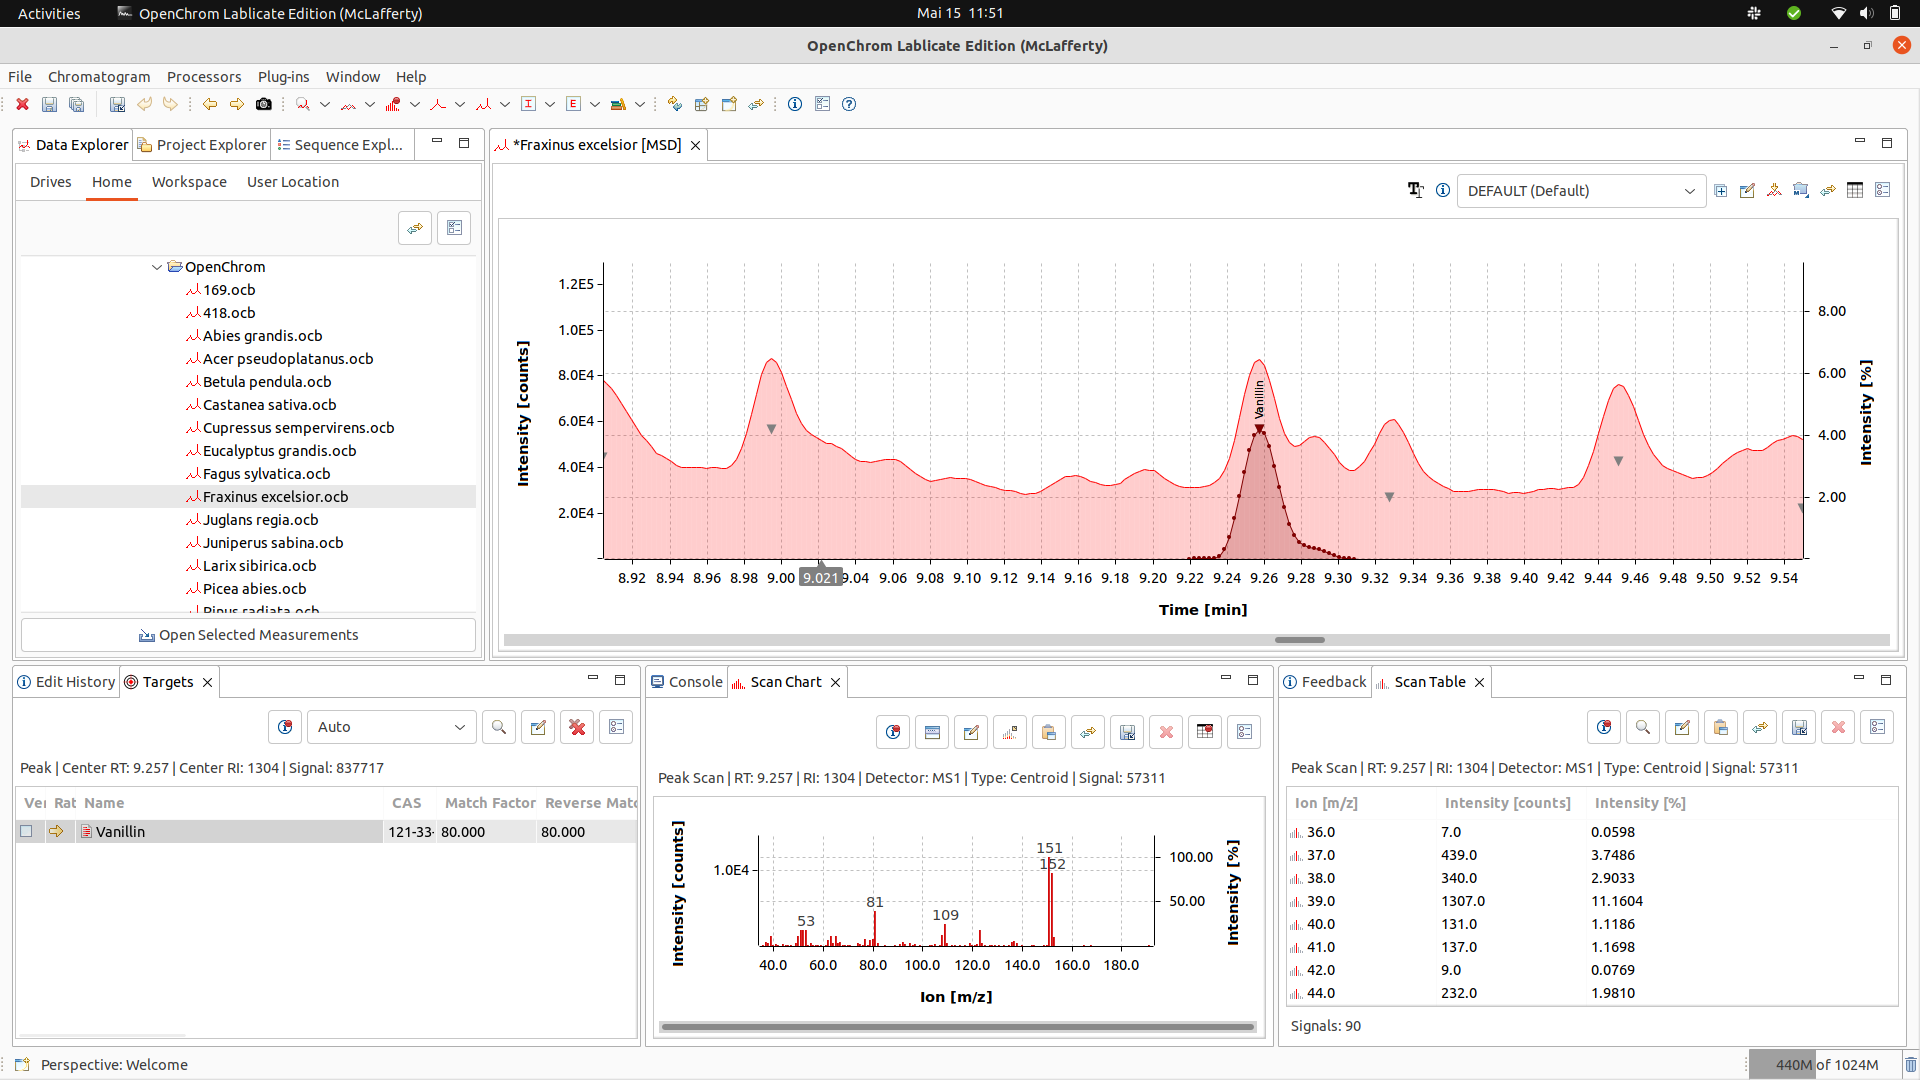The image size is (1920, 1080).
Task: Copy scan to clipboard via paste icon
Action: pyautogui.click(x=1049, y=731)
